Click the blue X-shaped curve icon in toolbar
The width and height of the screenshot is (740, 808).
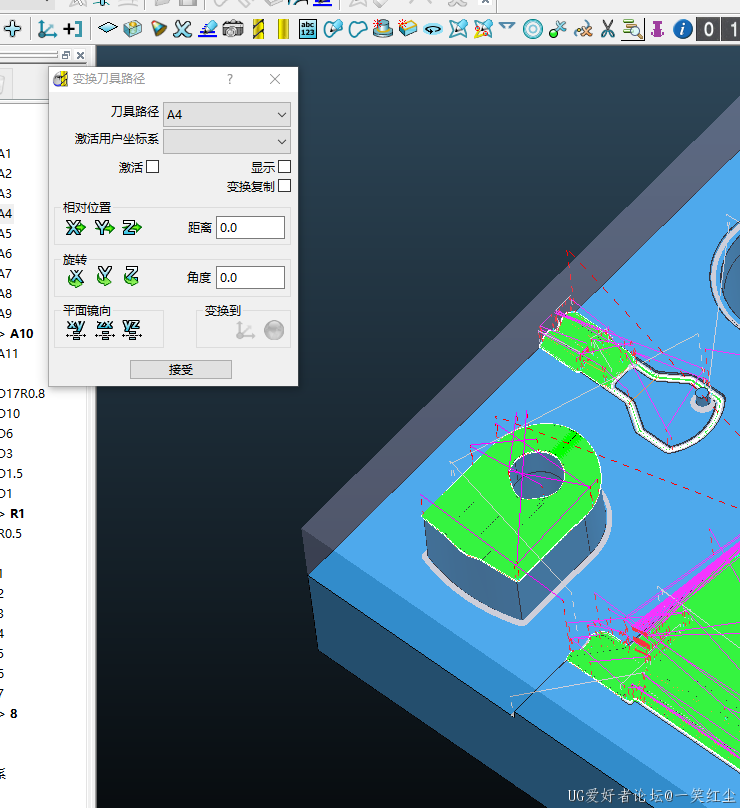[x=182, y=29]
